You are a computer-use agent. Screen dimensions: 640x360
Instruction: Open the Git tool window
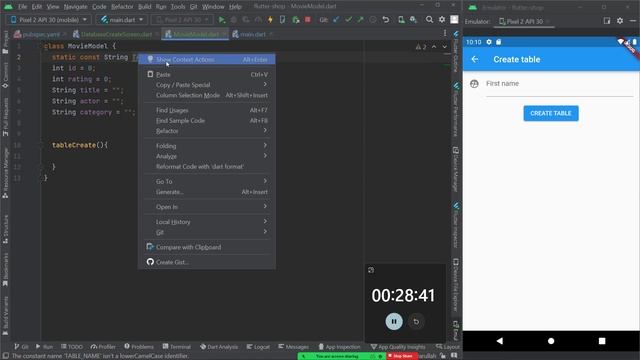[21, 347]
